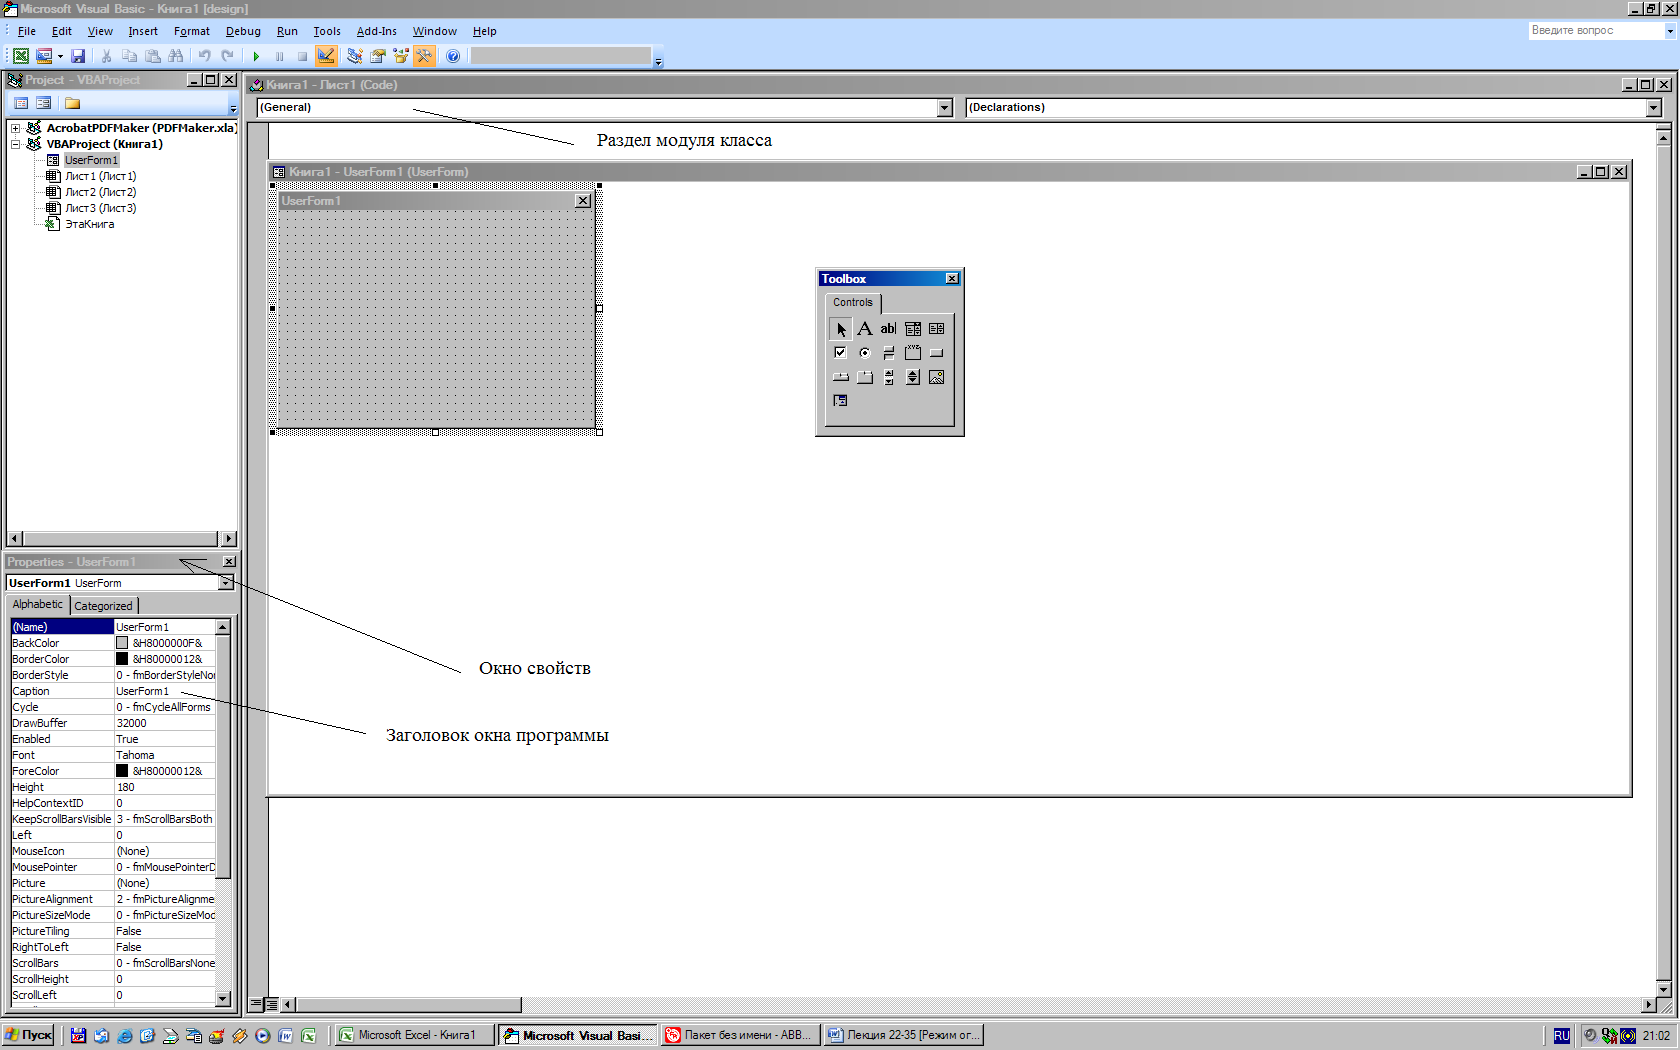Pick the MultiPage control in Toolbox

865,377
